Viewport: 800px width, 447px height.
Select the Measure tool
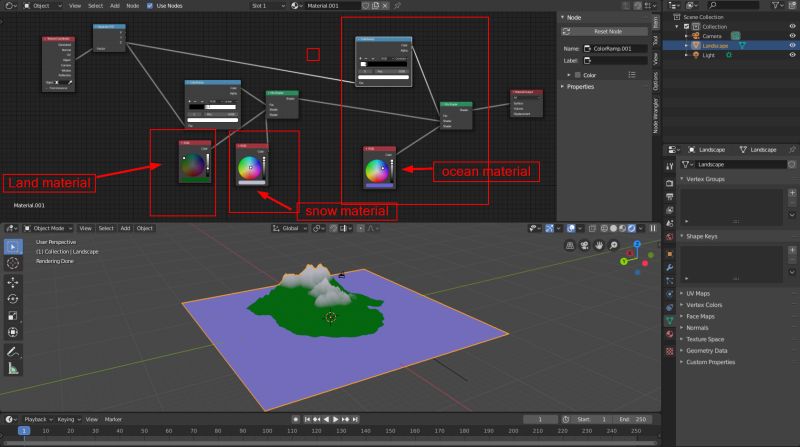[13, 368]
